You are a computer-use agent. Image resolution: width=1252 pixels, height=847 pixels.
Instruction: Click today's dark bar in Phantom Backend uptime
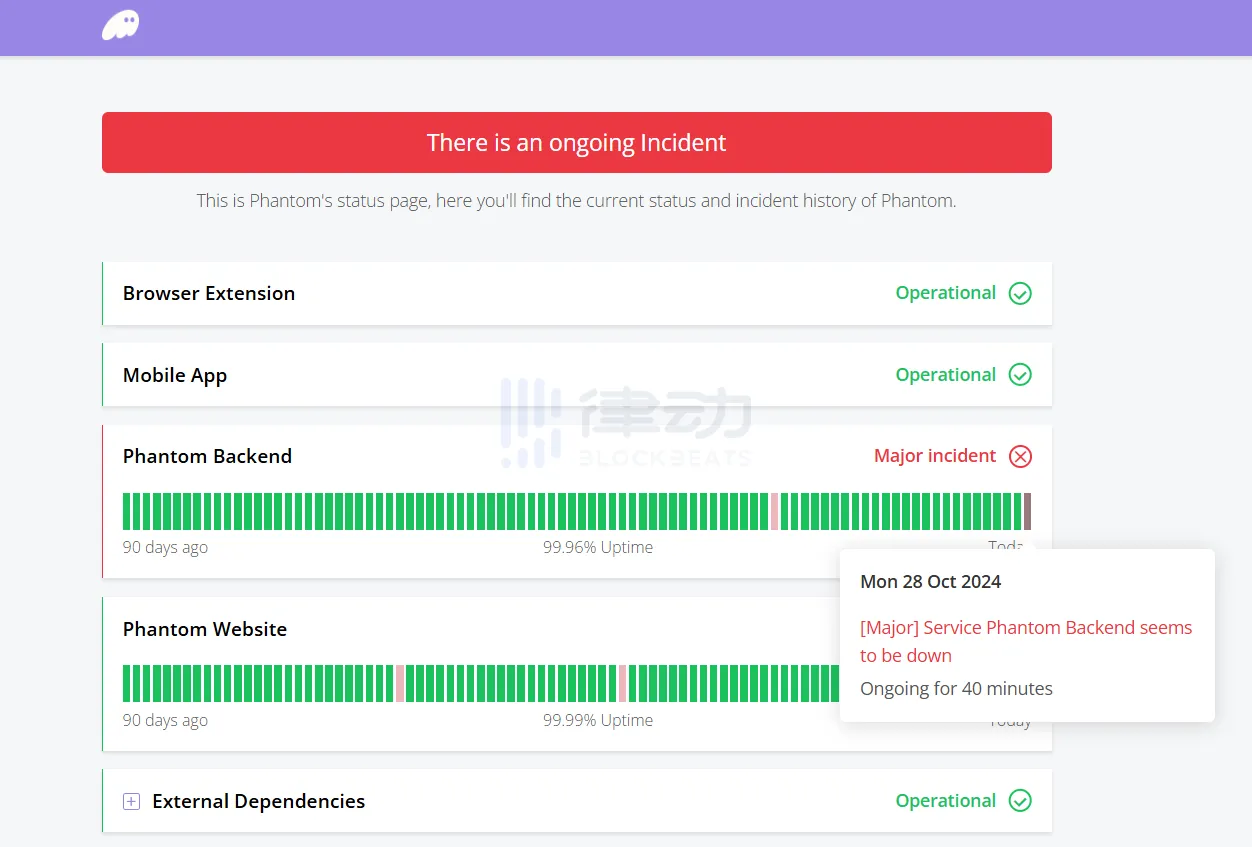1027,511
